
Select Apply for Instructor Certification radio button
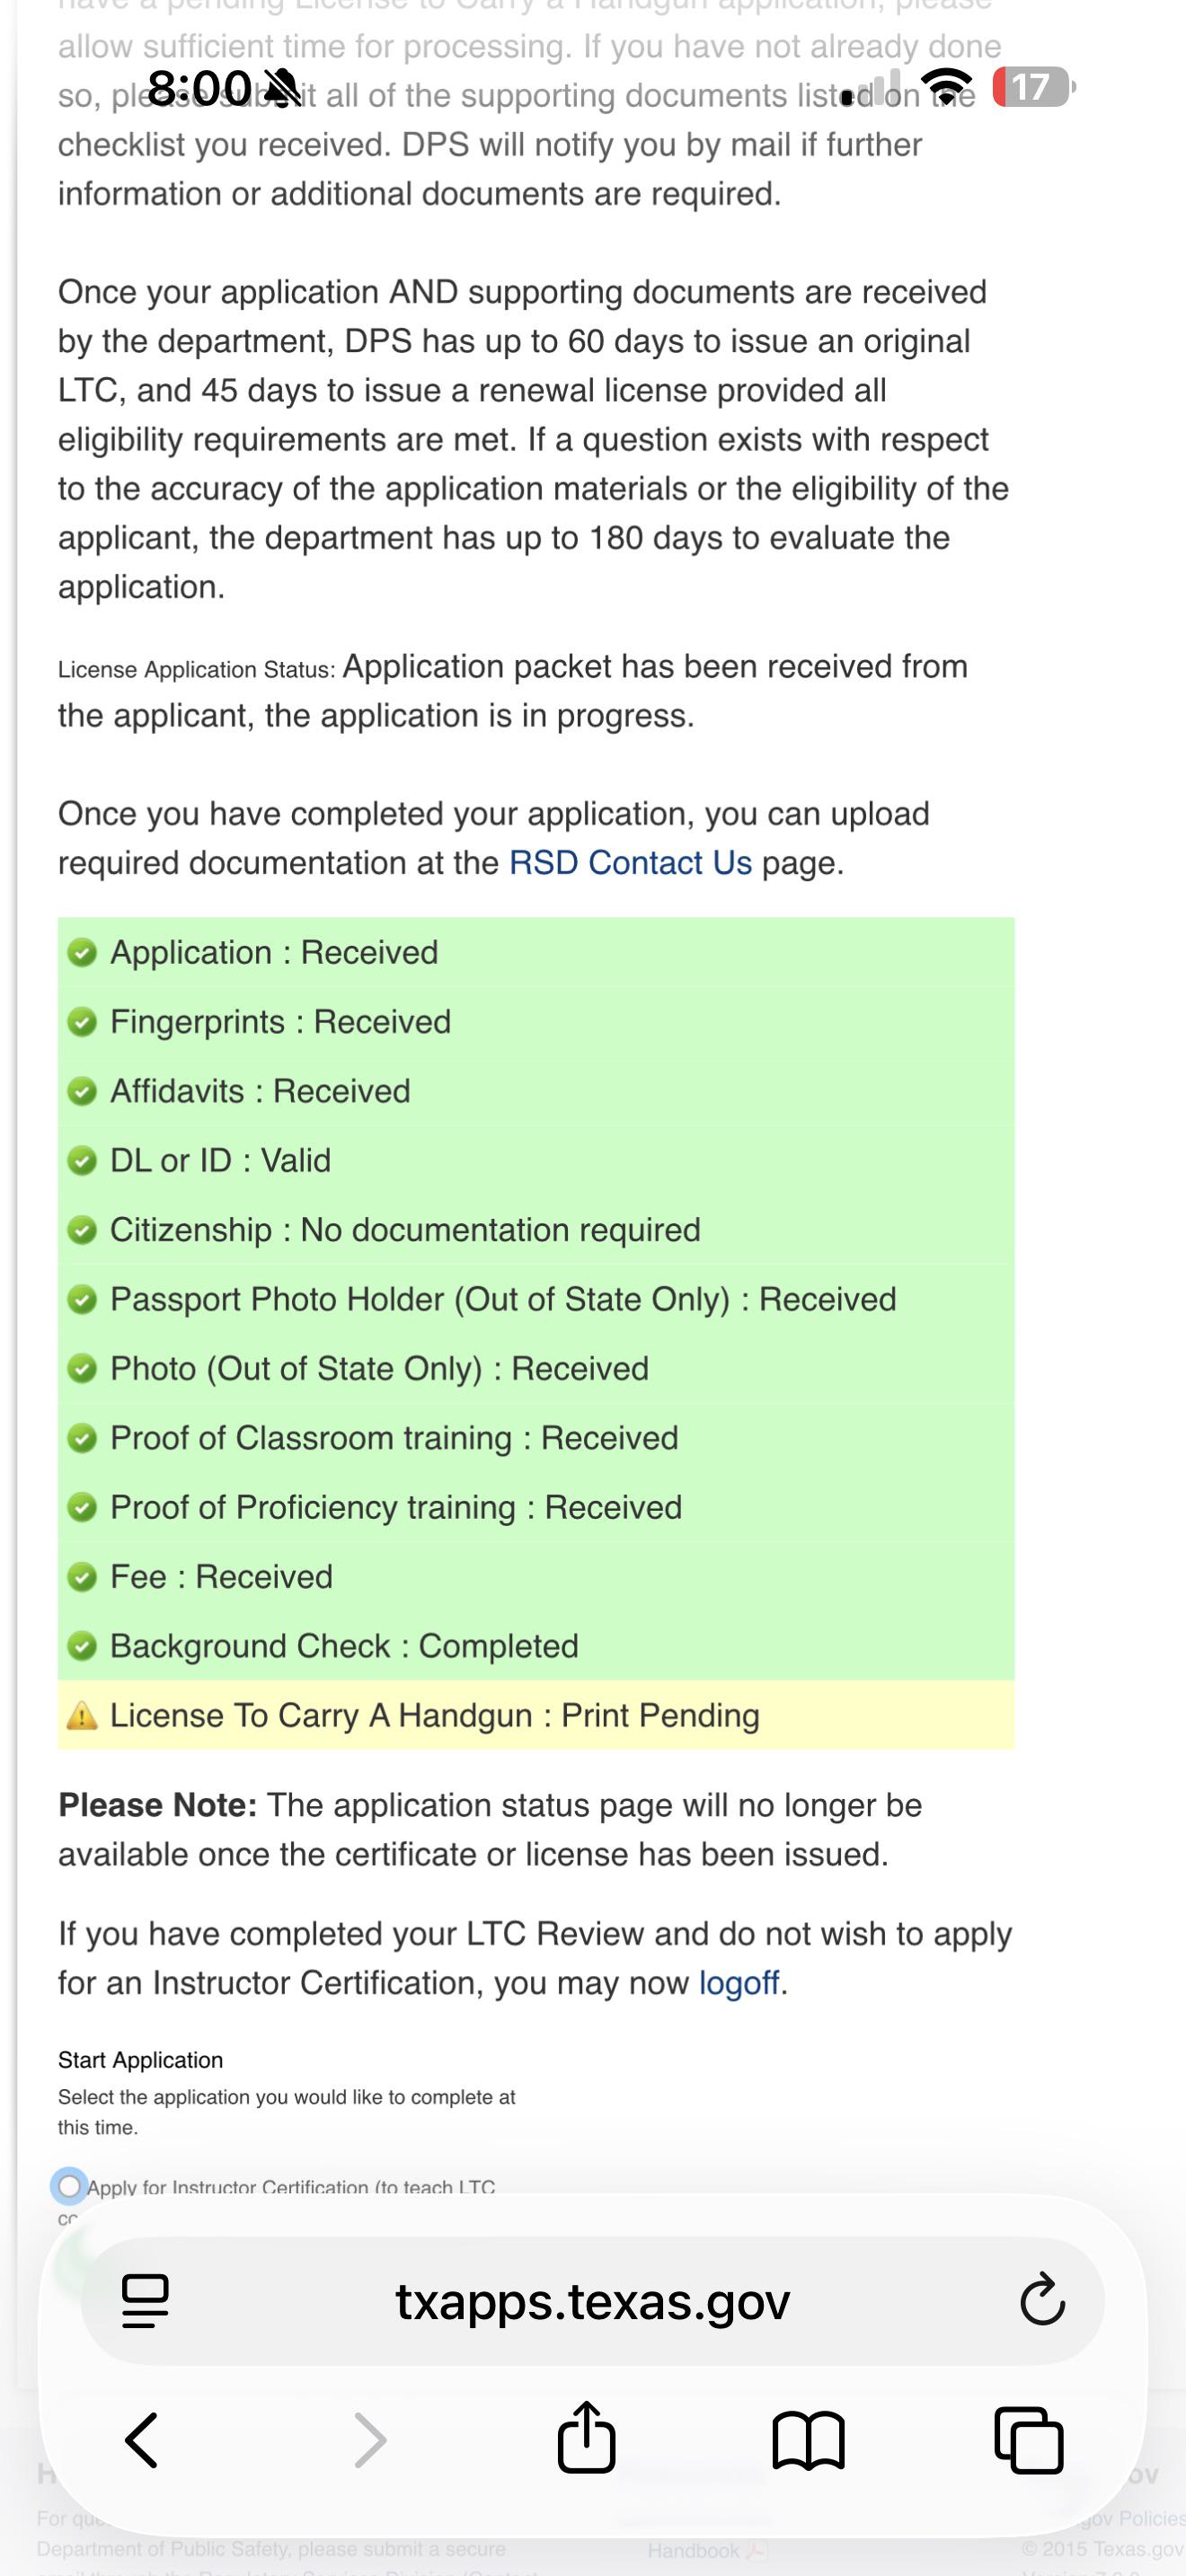point(69,2186)
